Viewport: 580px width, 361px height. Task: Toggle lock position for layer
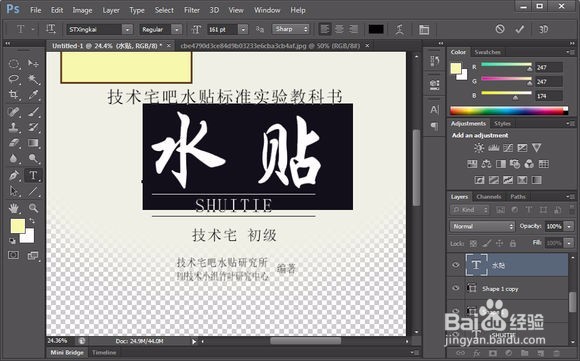pos(499,243)
